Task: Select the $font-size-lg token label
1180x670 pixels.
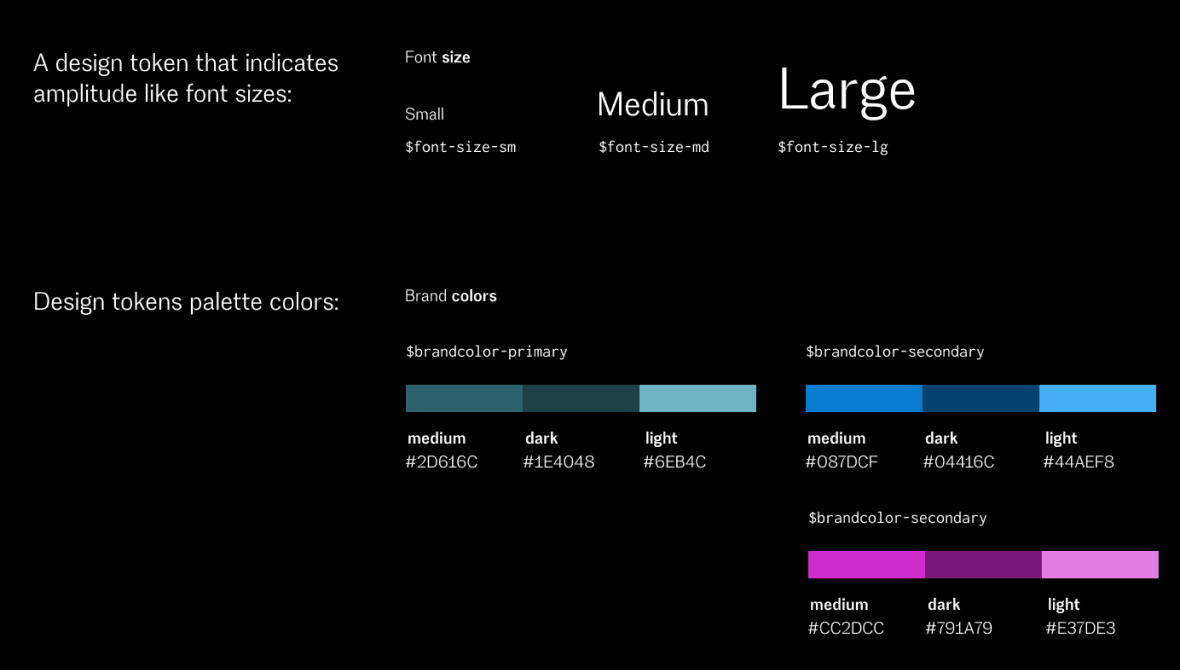Action: [x=833, y=147]
